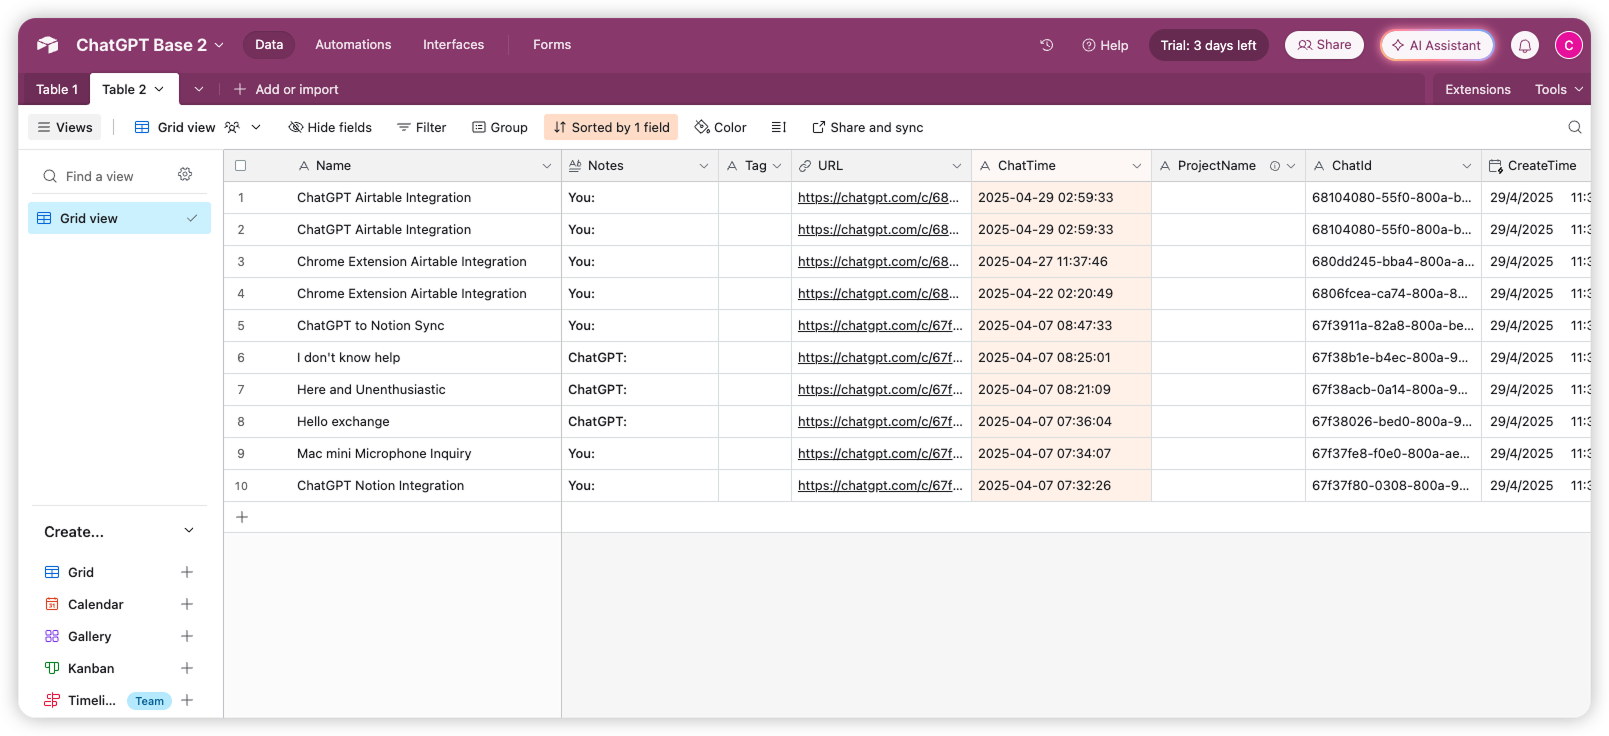Click the Timeline view type icon

(x=52, y=700)
